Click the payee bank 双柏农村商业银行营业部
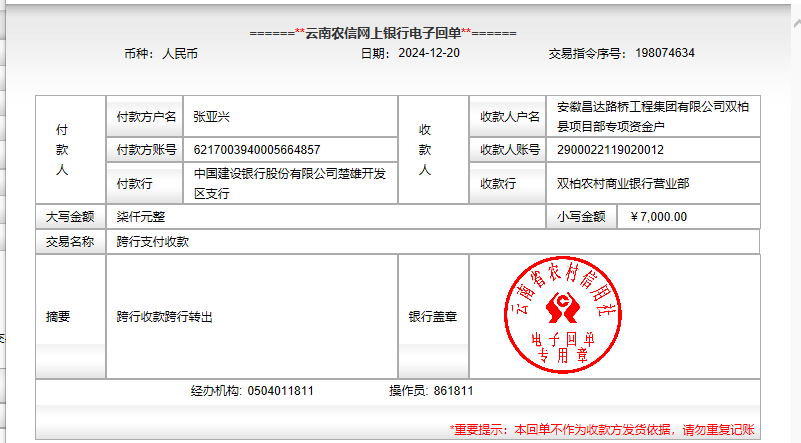 [623, 183]
